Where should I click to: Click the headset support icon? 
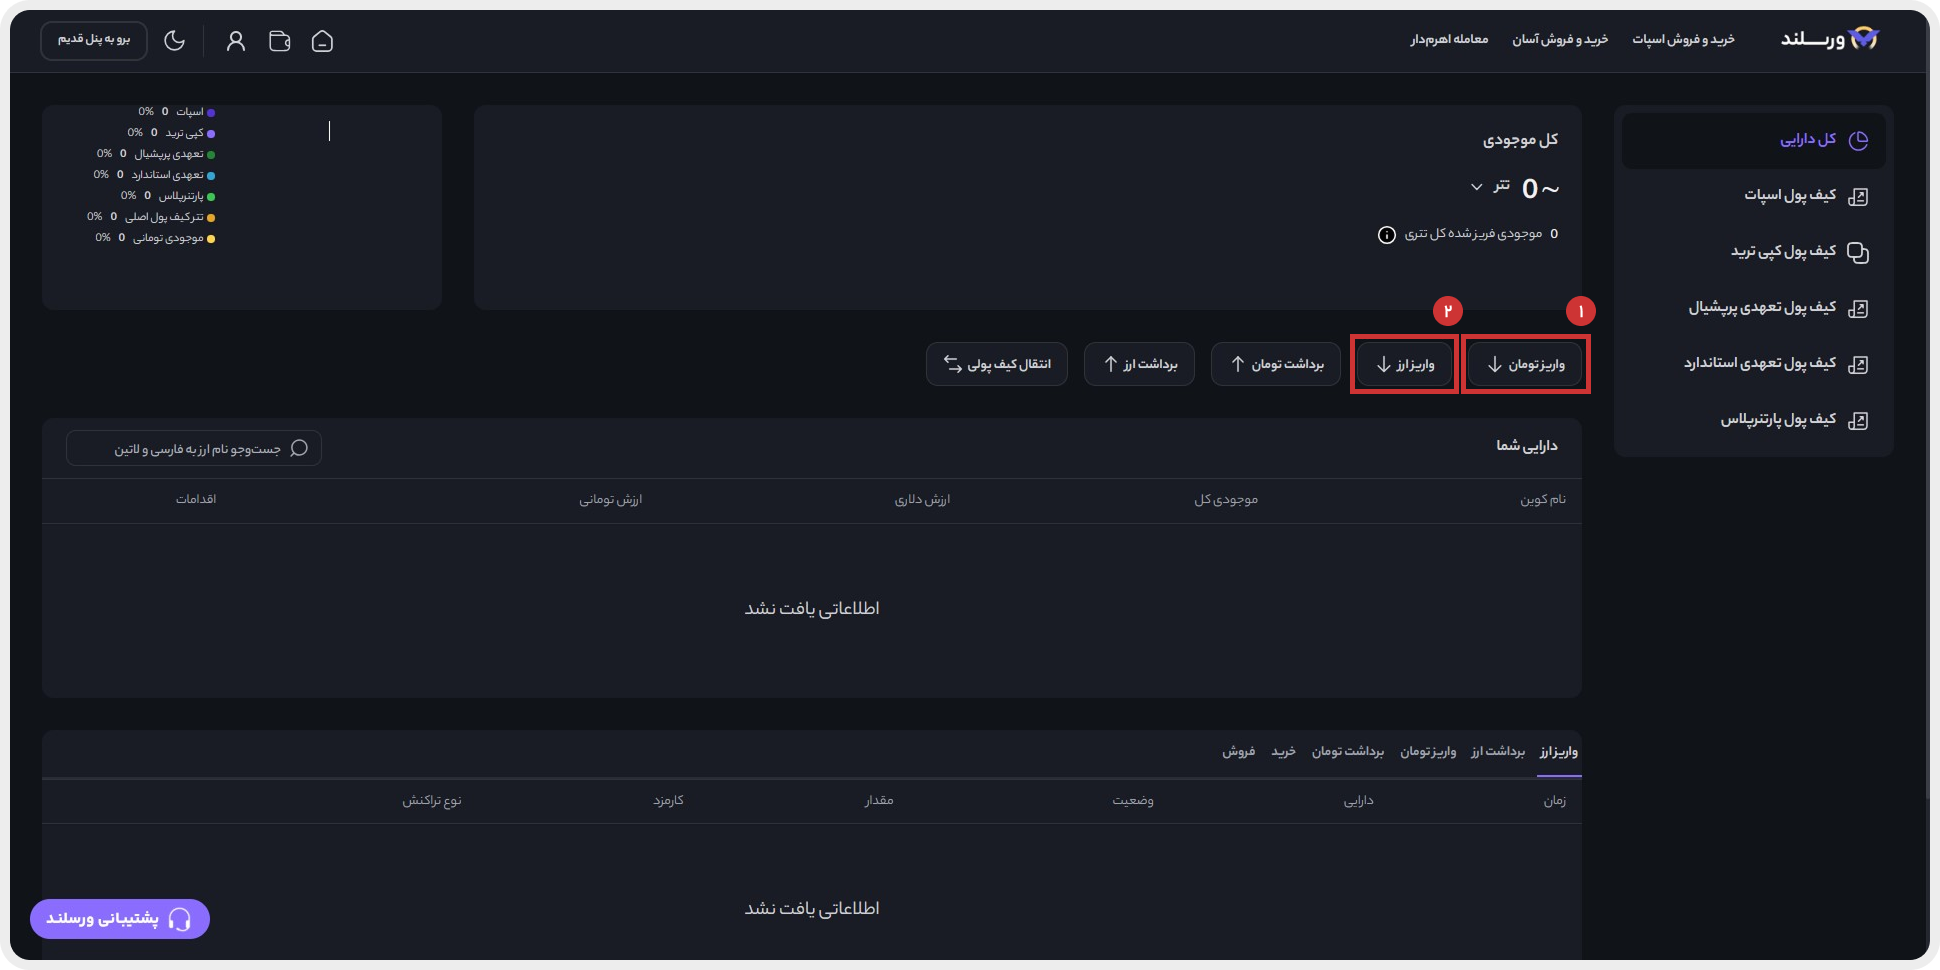pyautogui.click(x=180, y=919)
